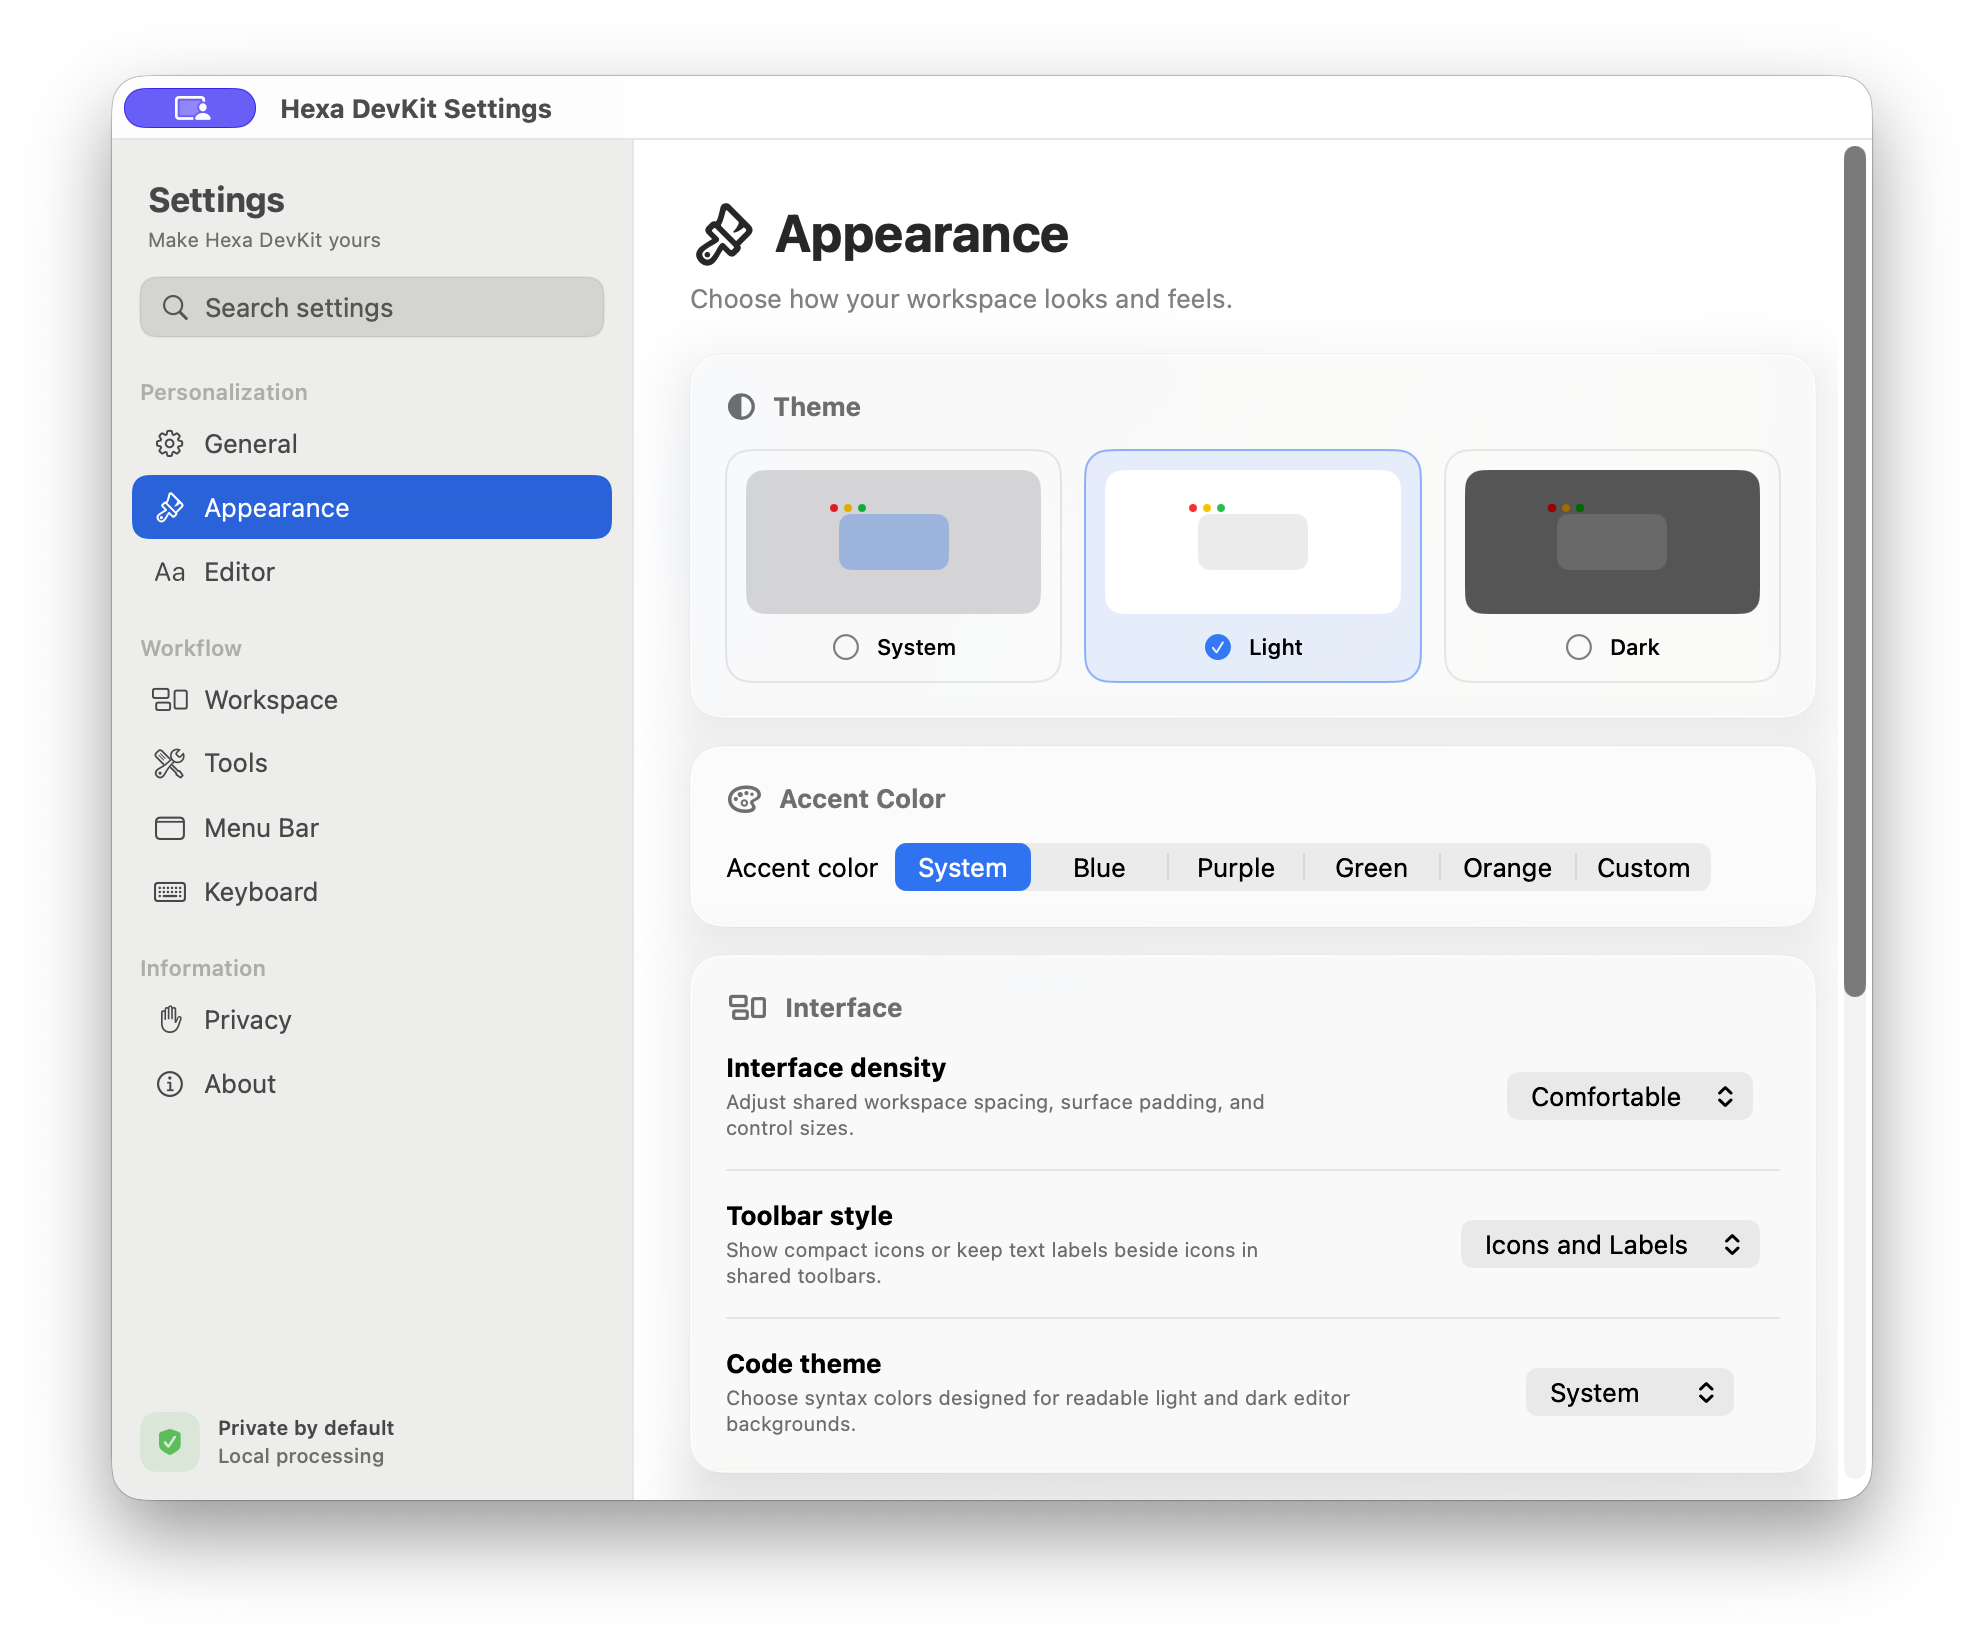Open the General settings page

[x=372, y=444]
